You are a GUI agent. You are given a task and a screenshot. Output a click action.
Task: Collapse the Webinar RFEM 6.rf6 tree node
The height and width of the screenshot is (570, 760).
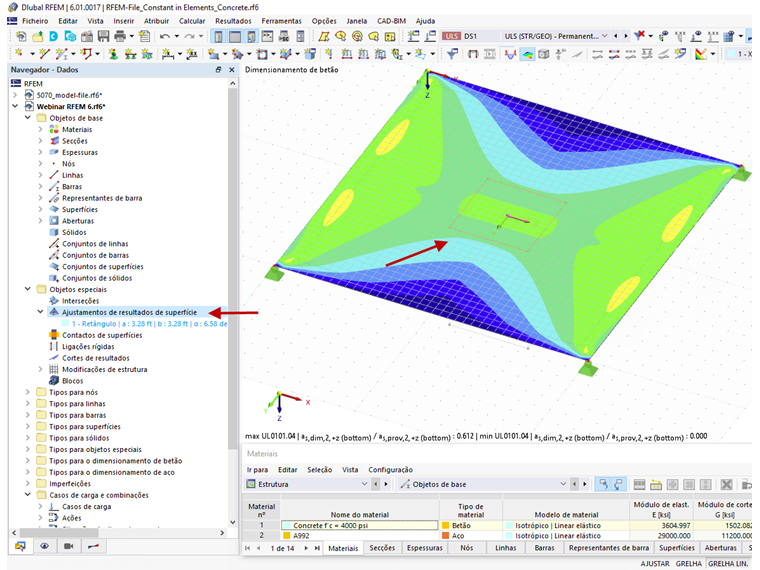coord(15,106)
